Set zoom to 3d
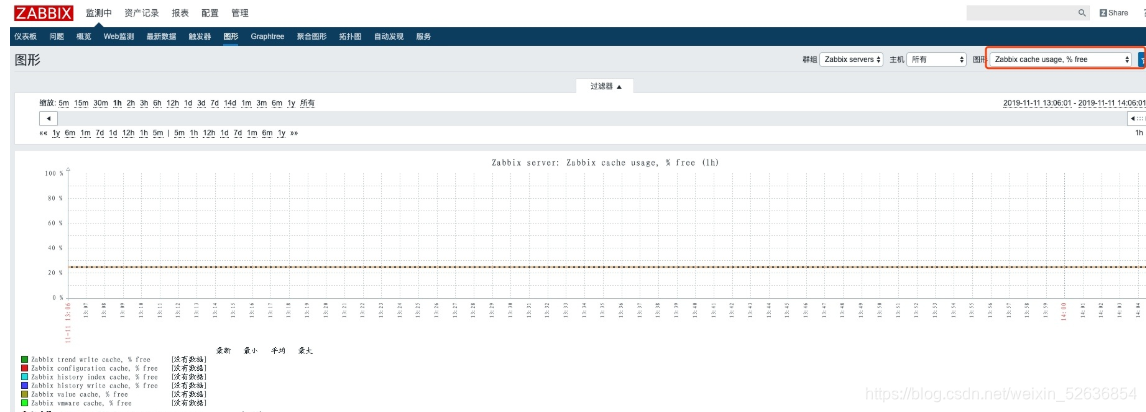 click(201, 103)
